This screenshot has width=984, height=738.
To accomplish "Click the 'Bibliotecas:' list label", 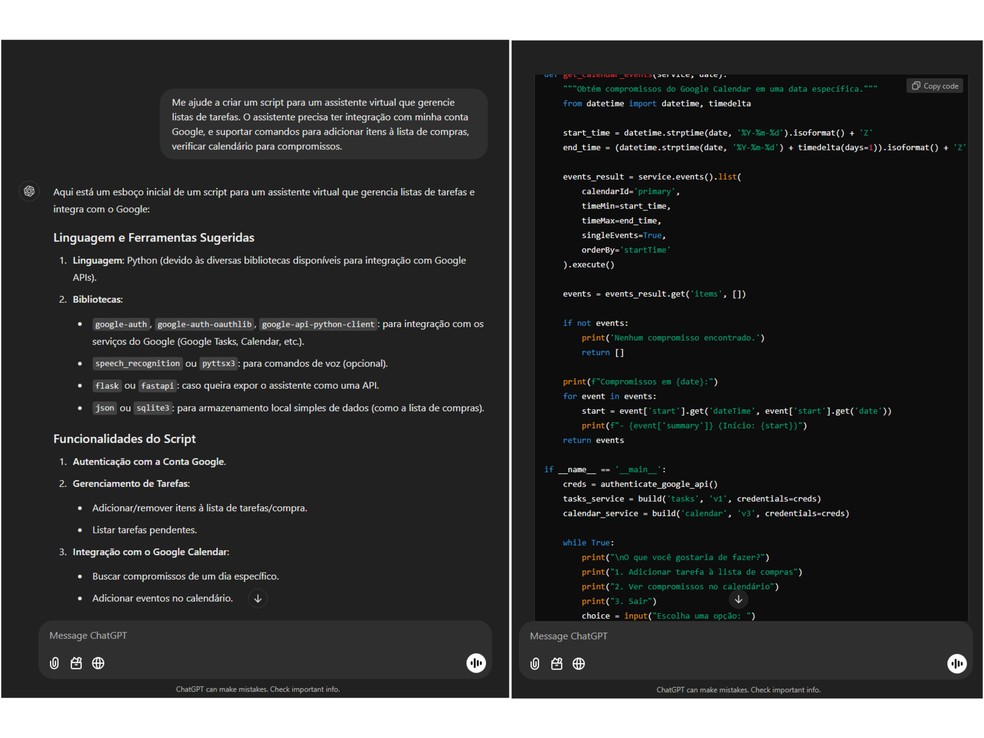I will click(98, 299).
